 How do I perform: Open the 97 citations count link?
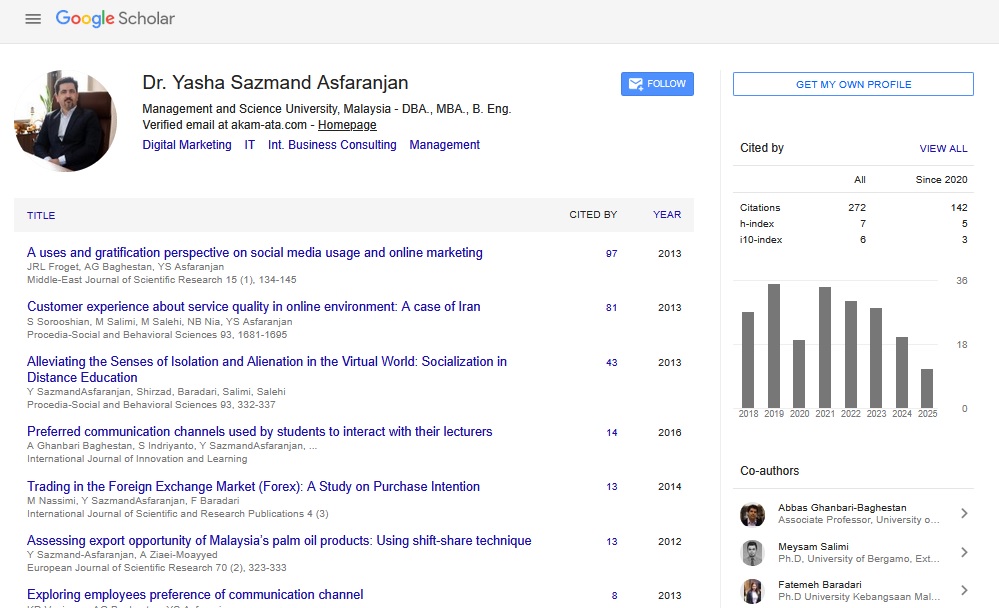coord(611,254)
